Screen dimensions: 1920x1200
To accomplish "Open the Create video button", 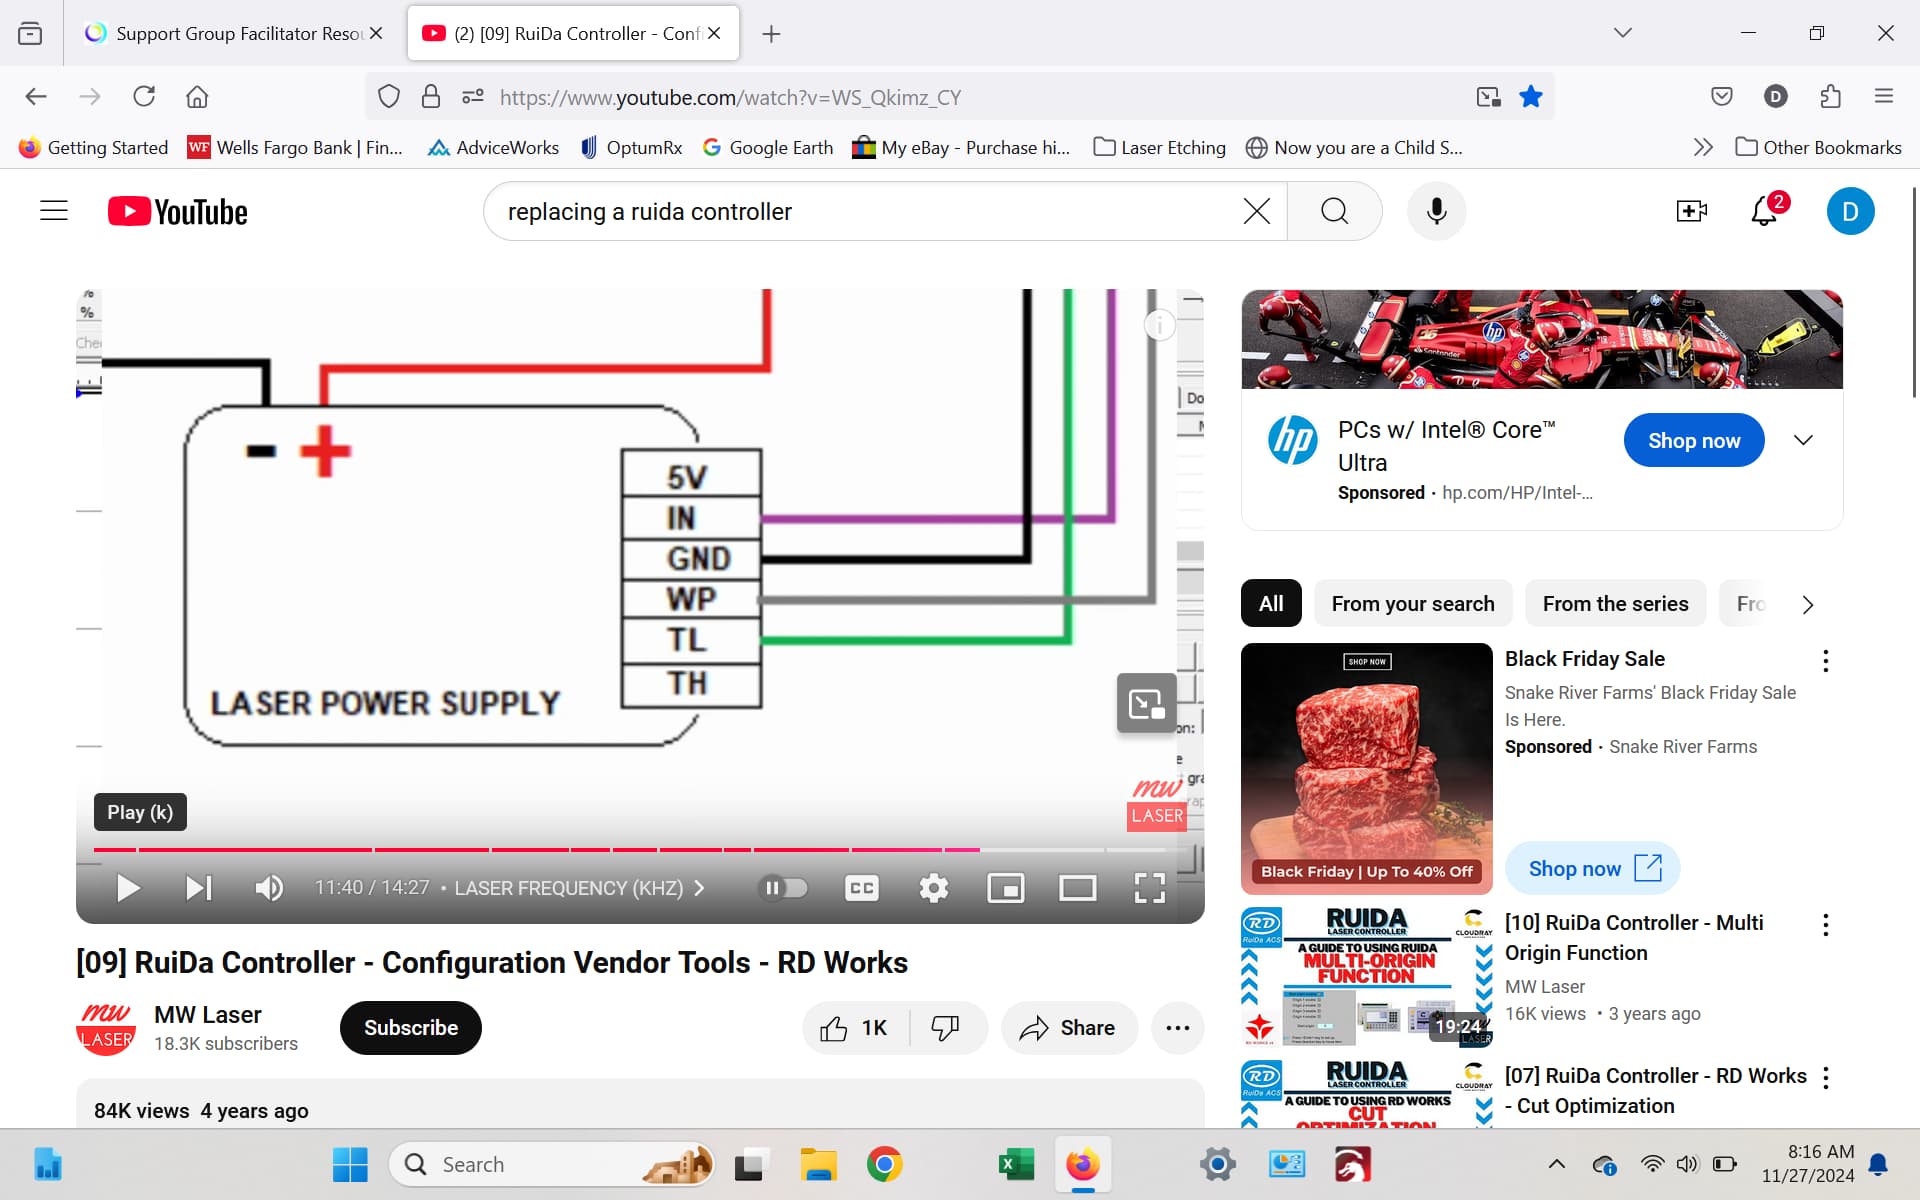I will (1691, 211).
